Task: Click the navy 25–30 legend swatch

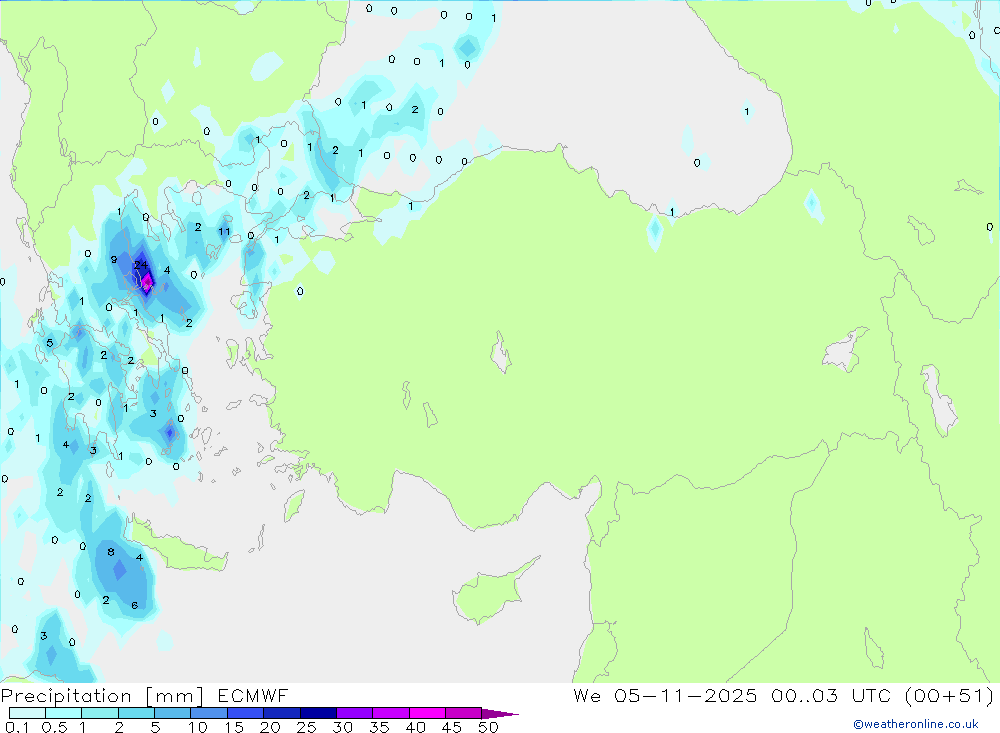Action: click(x=318, y=713)
